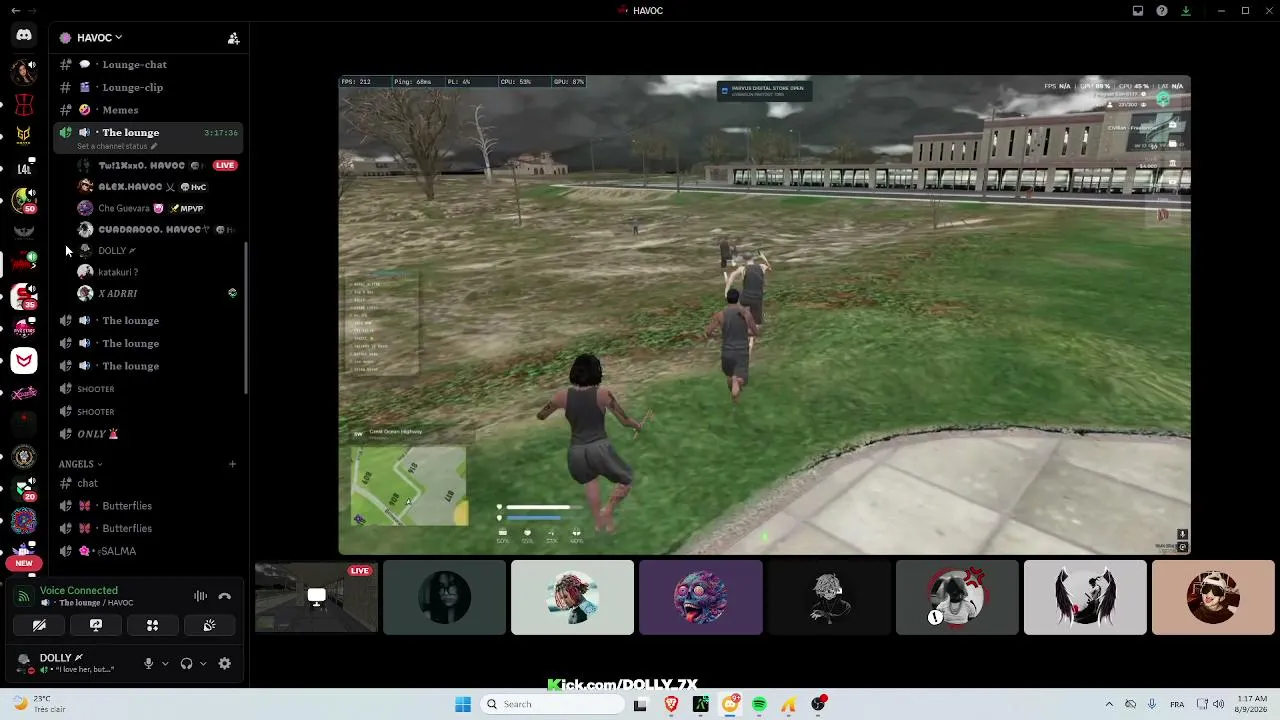The width and height of the screenshot is (1280, 720).
Task: Open the FRA language switcher
Action: 1176,704
